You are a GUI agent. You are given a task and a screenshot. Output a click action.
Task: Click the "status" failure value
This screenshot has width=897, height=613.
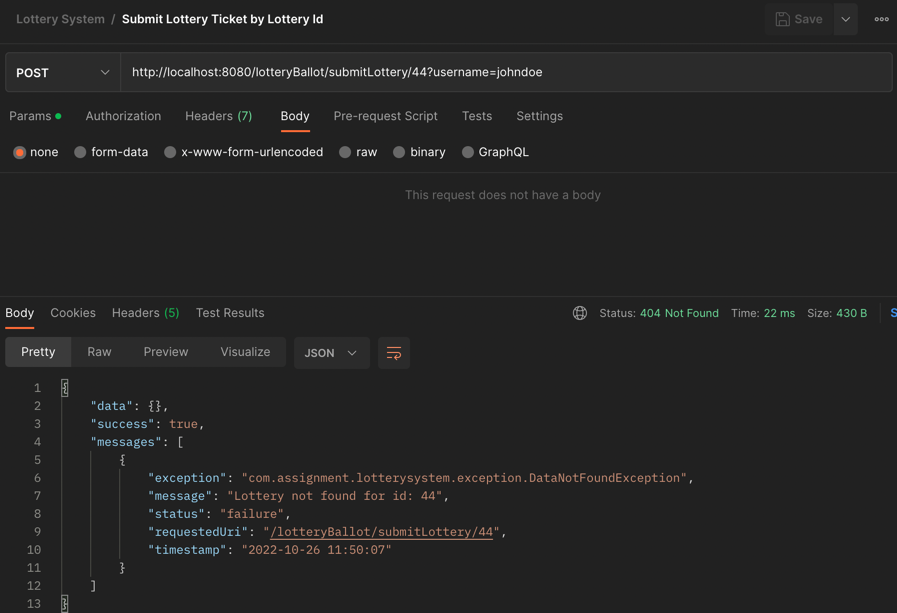(x=252, y=514)
